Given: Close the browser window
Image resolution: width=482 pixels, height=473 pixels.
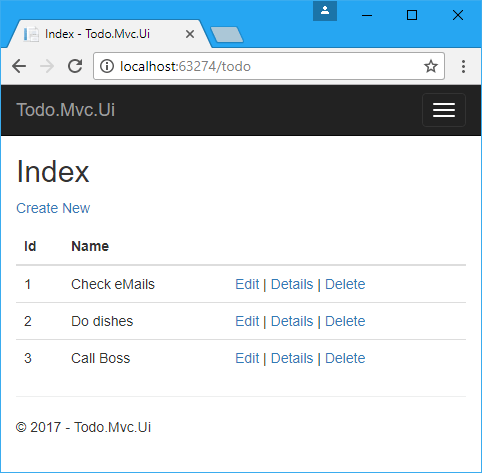Looking at the screenshot, I should click(x=458, y=15).
